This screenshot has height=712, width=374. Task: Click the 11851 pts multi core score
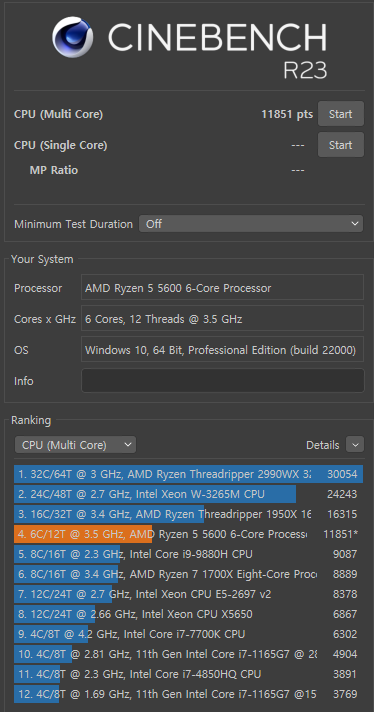pyautogui.click(x=287, y=114)
